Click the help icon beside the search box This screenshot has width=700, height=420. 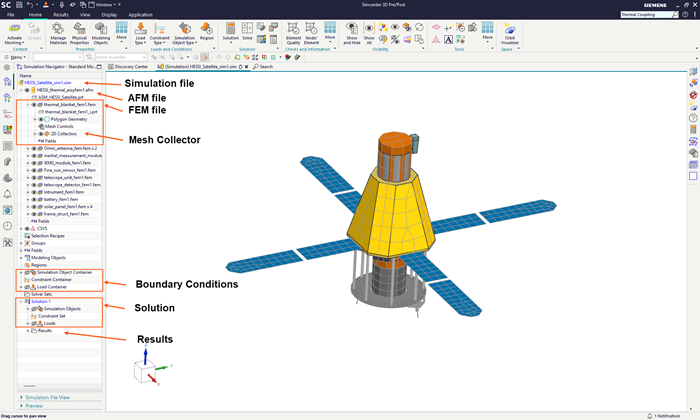[685, 15]
